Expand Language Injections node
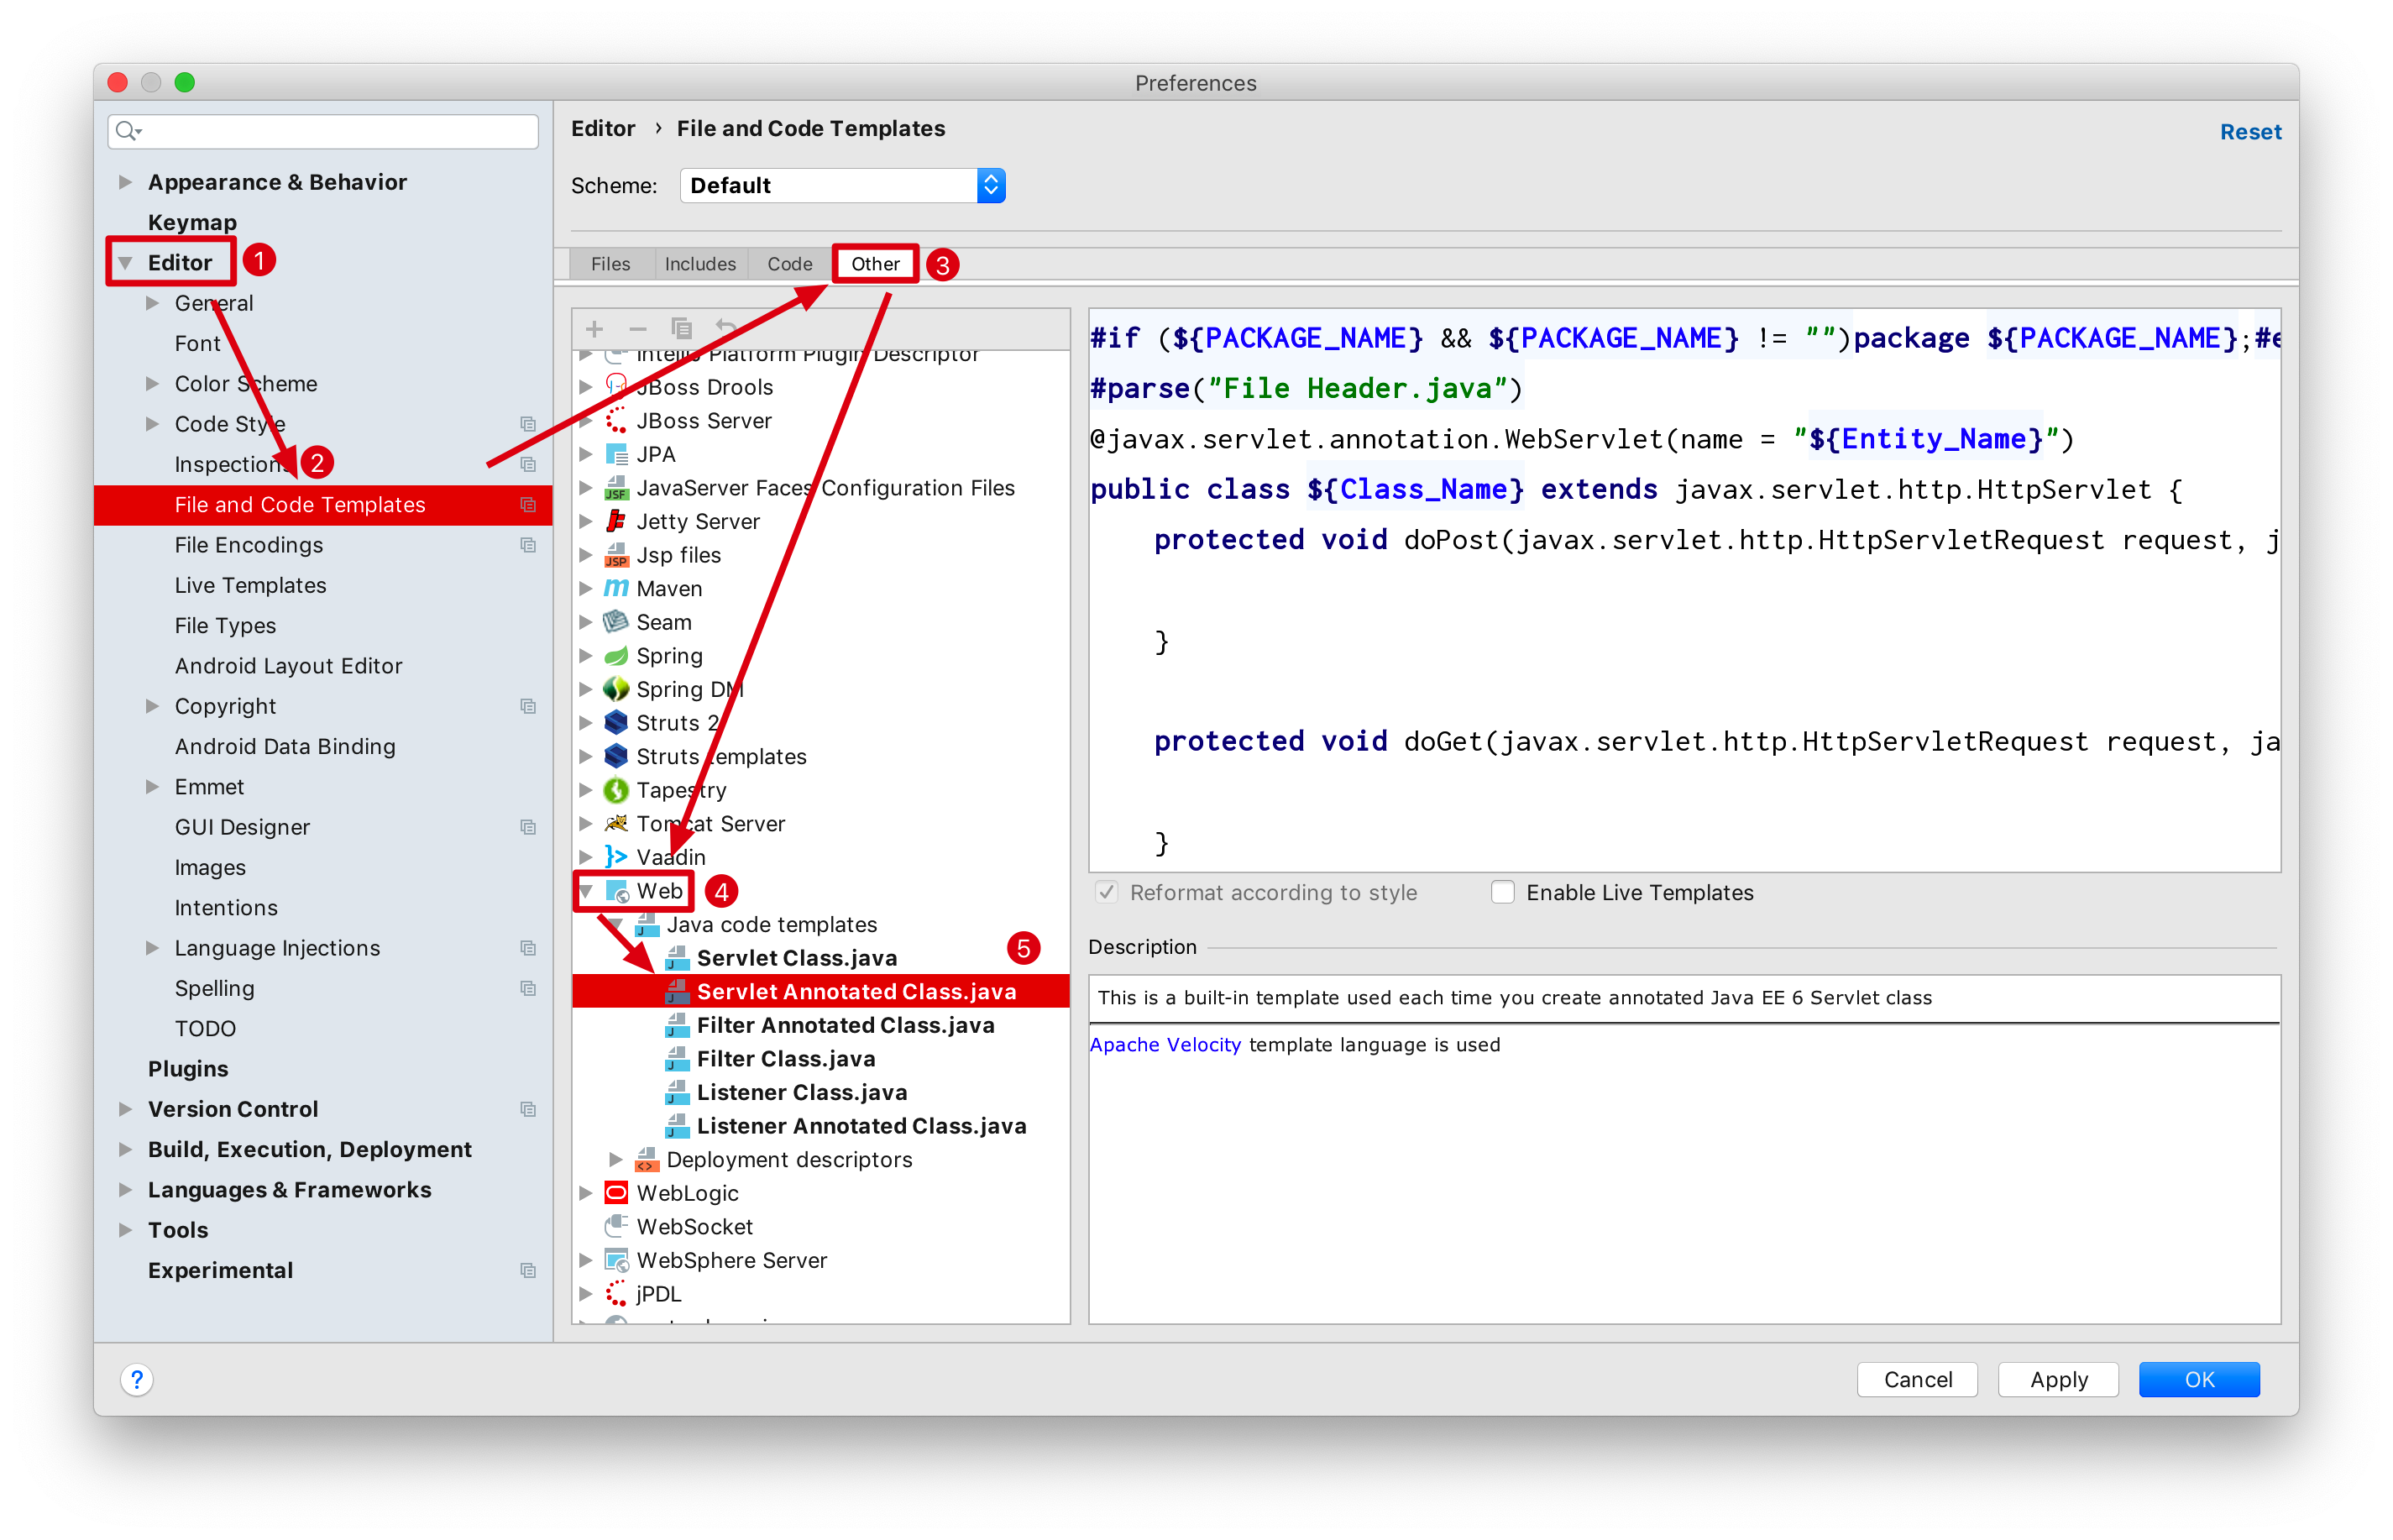Viewport: 2393px width, 1540px height. coord(152,948)
